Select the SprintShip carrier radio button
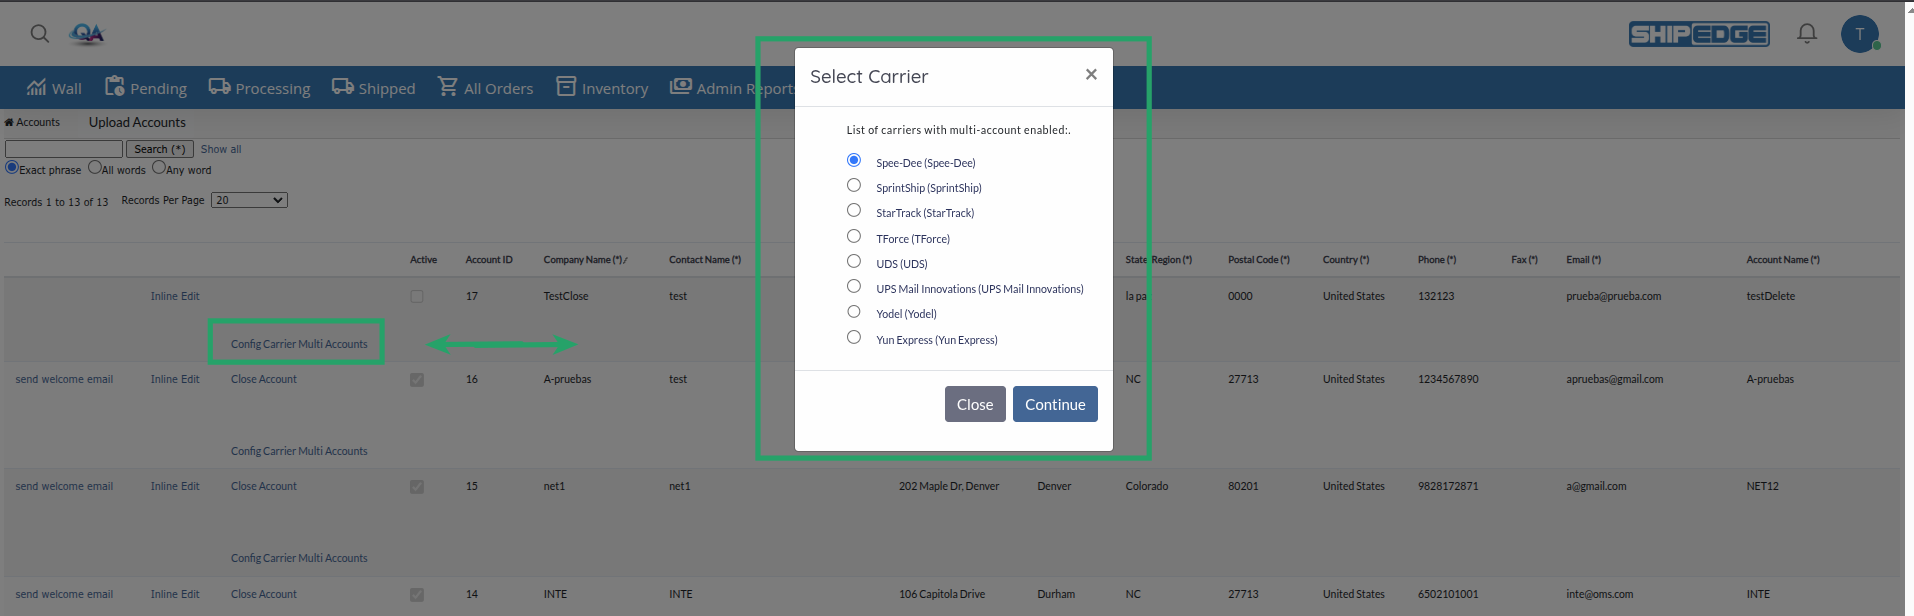 [853, 185]
